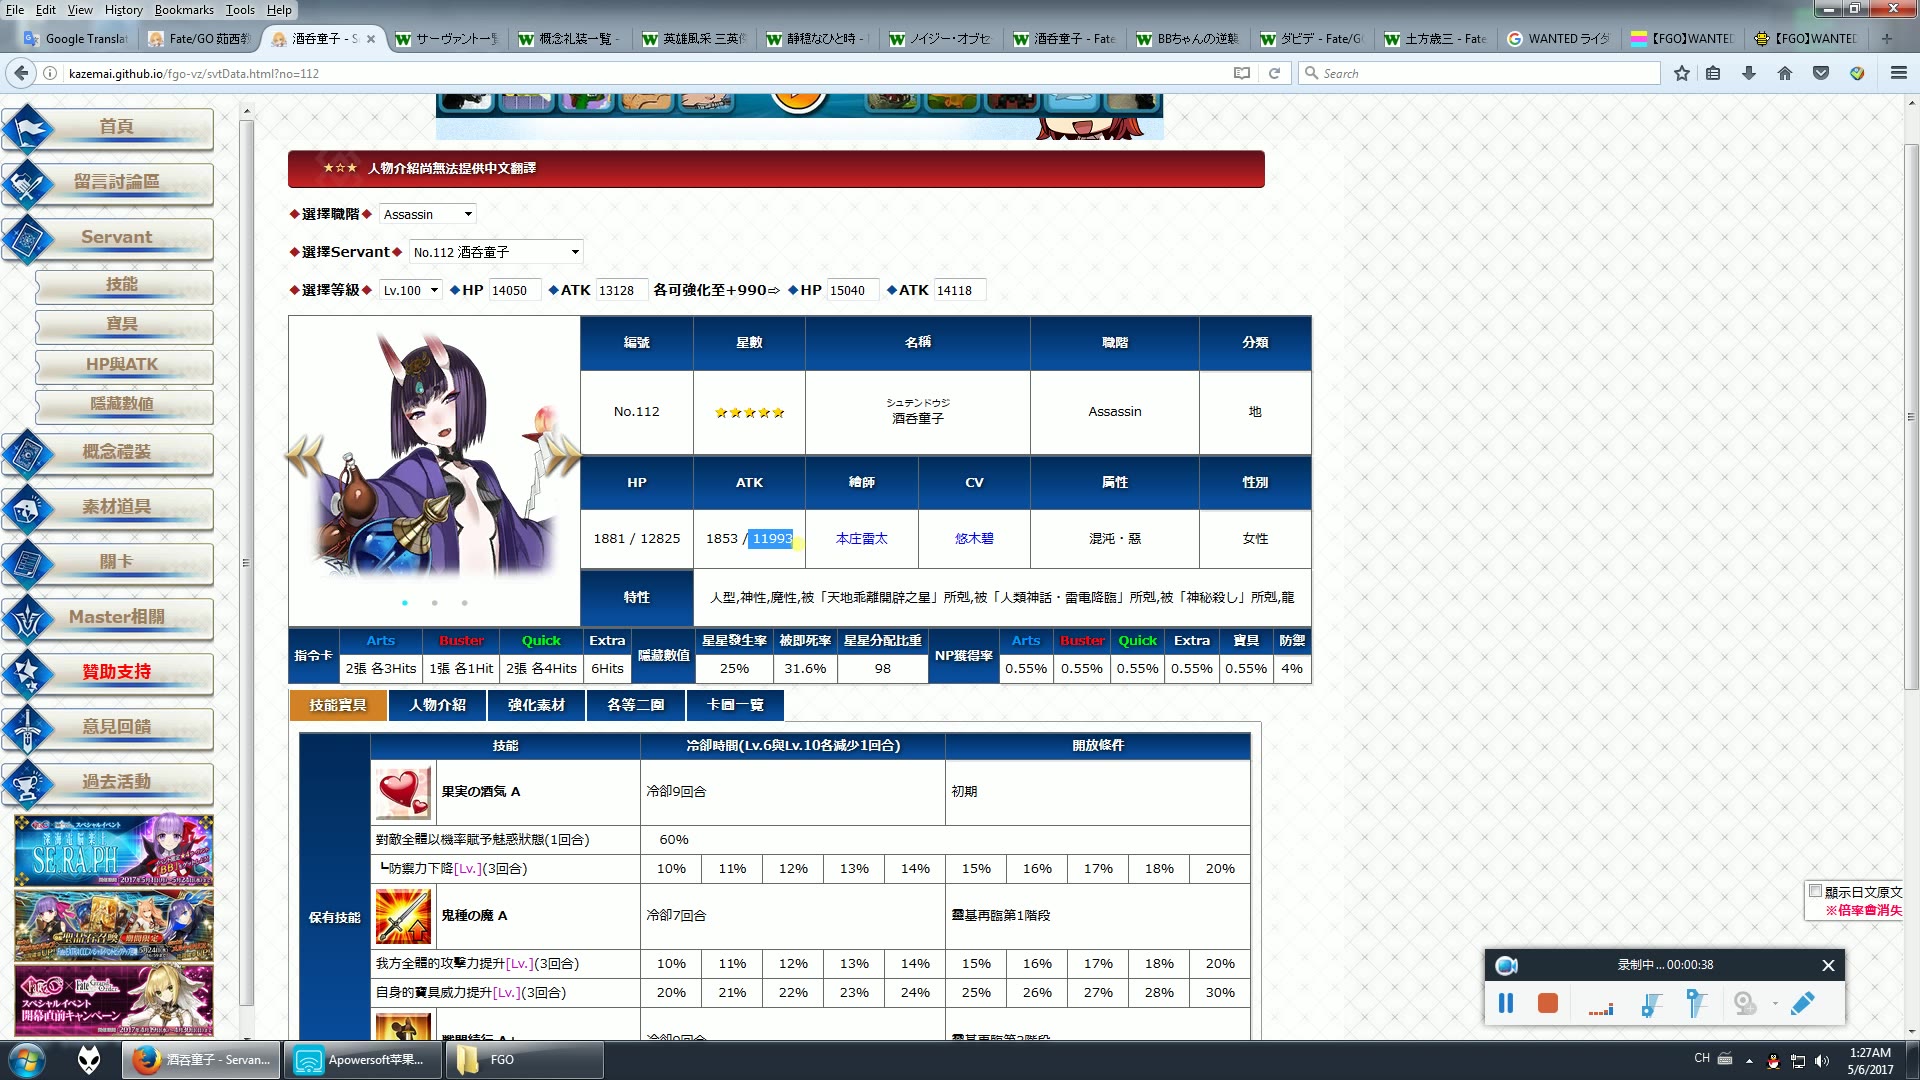Screen dimensions: 1920x1080
Task: Click the 技能 (Skills) sidebar icon
Action: (x=123, y=284)
